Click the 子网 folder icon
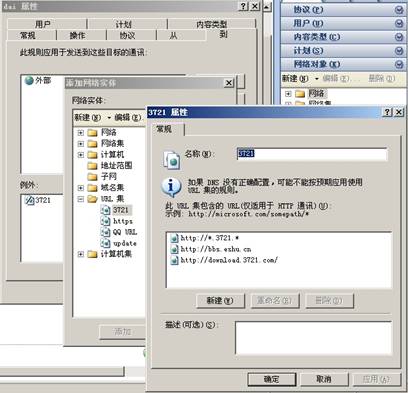Viewport: 408px width, 393px height. 92,177
